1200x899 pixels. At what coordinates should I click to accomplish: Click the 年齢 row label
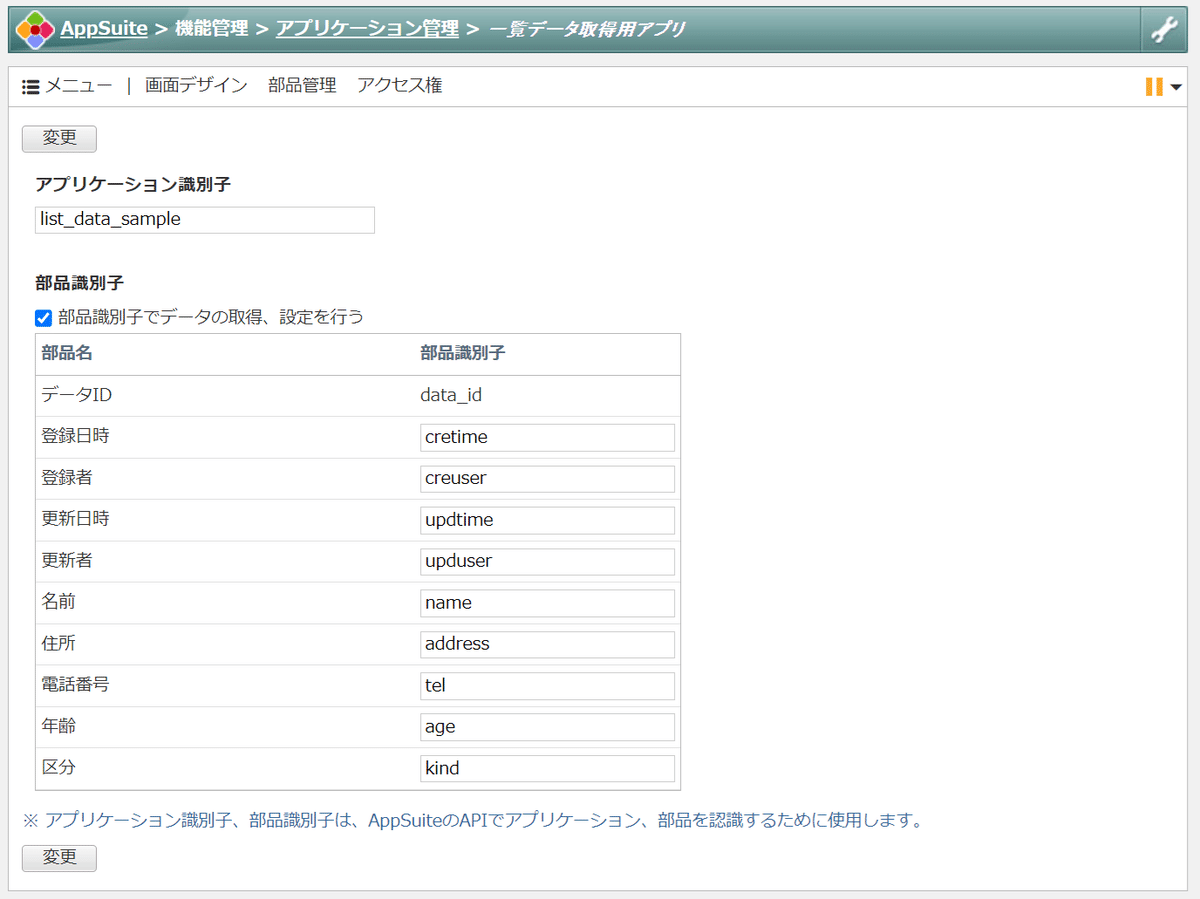tap(58, 726)
